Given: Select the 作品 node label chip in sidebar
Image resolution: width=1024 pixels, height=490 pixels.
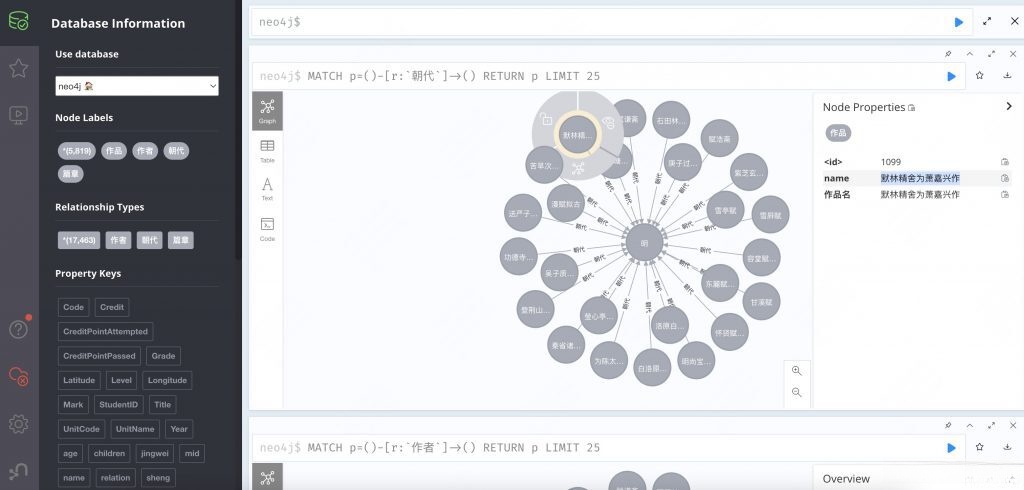Looking at the screenshot, I should tap(114, 151).
